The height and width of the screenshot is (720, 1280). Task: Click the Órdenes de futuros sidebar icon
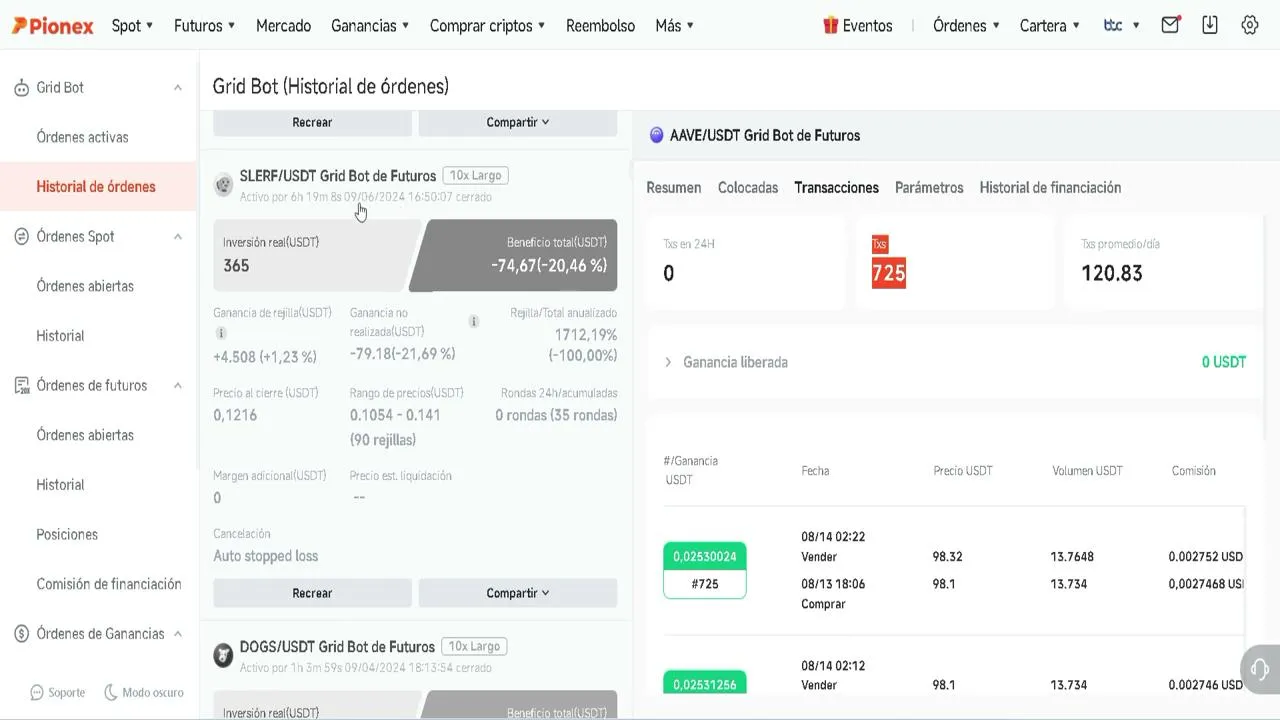(21, 386)
